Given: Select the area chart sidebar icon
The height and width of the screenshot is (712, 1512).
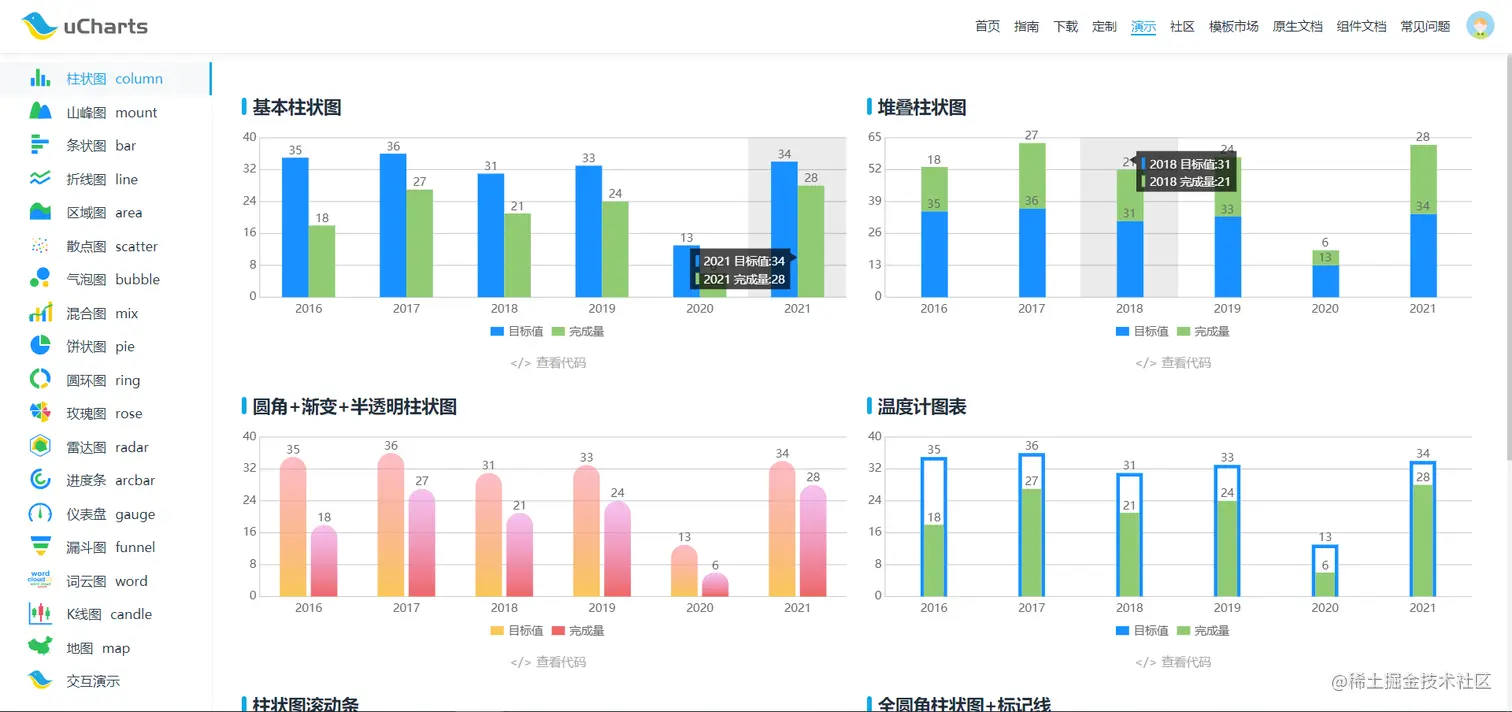Looking at the screenshot, I should tap(40, 212).
